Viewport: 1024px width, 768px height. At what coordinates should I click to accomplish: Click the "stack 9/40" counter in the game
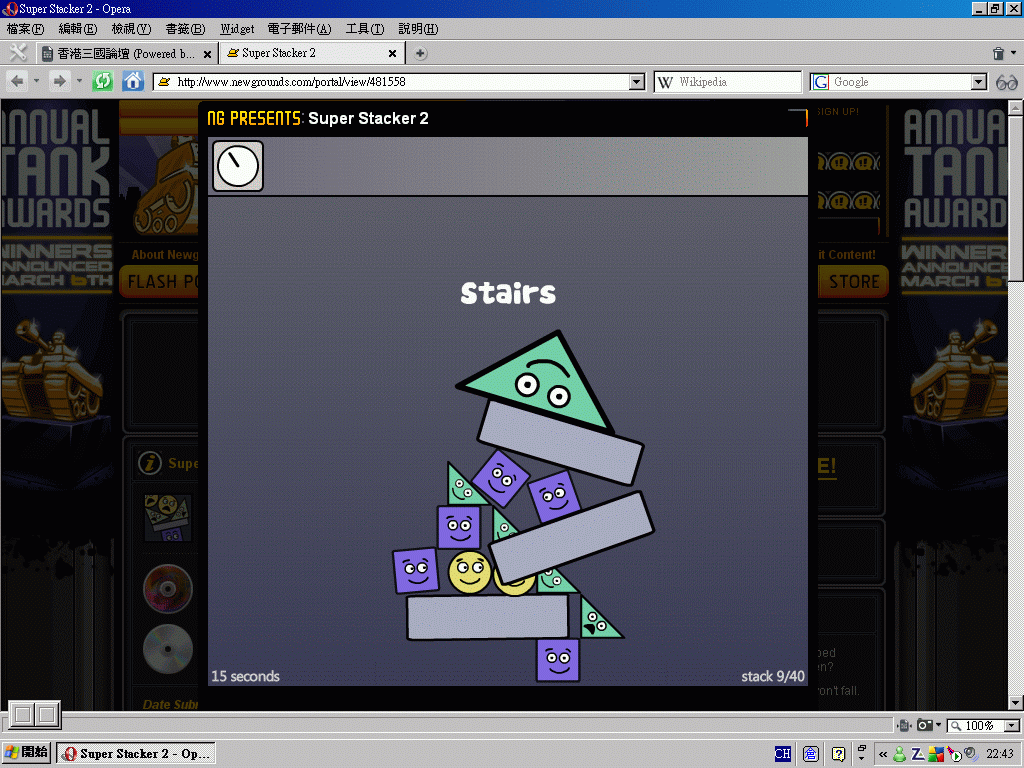click(x=773, y=677)
